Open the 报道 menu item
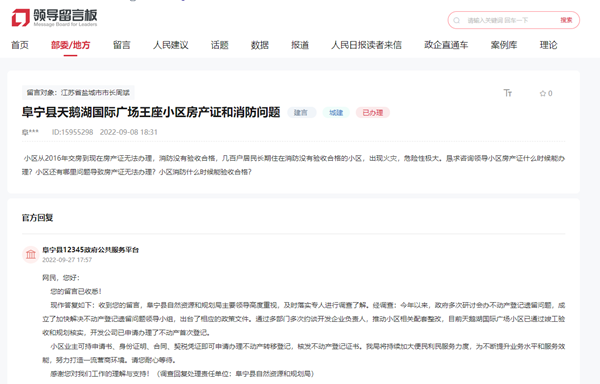The image size is (600, 384). click(300, 45)
